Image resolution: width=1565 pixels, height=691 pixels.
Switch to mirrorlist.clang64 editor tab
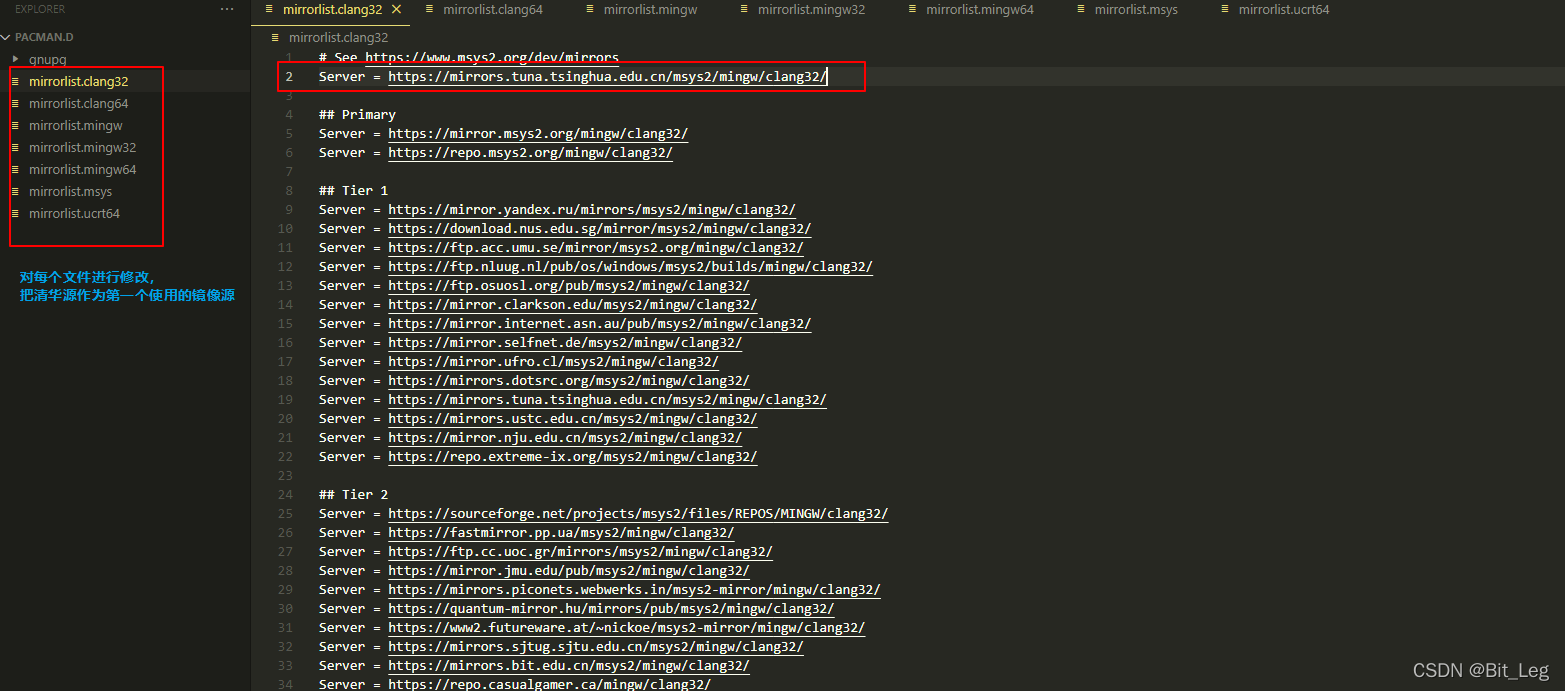coord(493,9)
